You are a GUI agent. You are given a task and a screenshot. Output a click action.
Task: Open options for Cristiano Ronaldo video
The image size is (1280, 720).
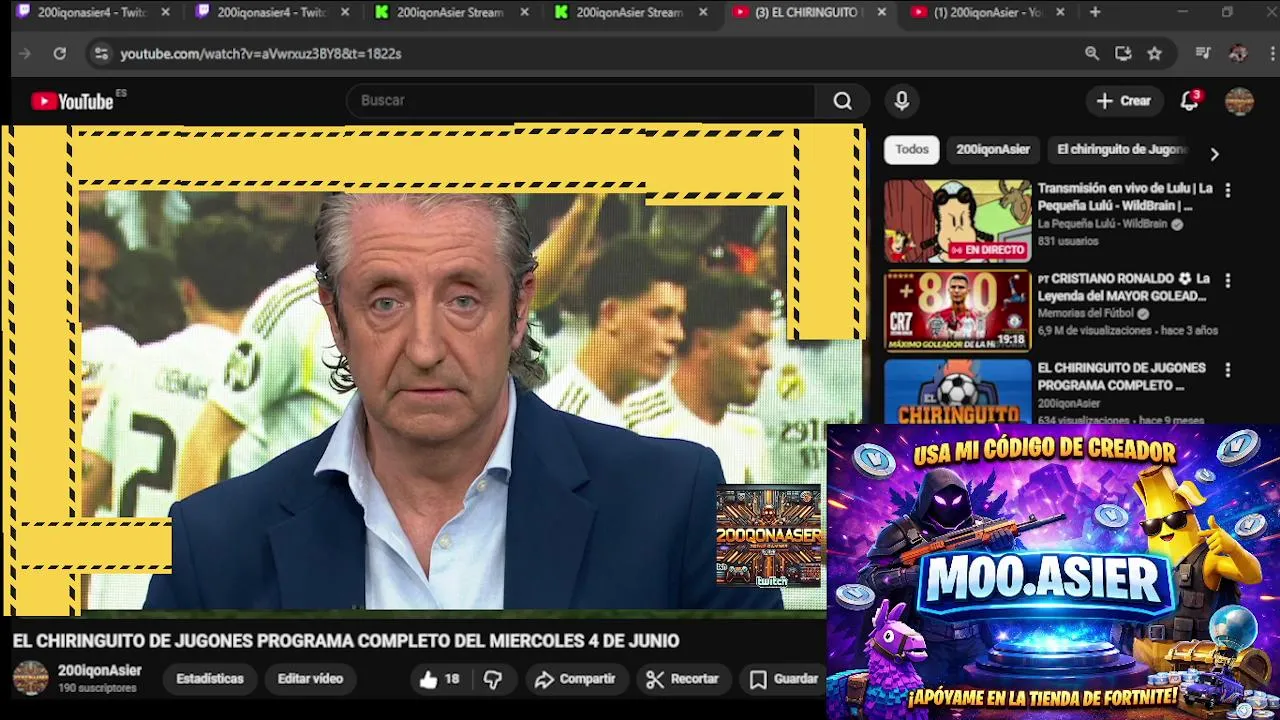[x=1227, y=280]
